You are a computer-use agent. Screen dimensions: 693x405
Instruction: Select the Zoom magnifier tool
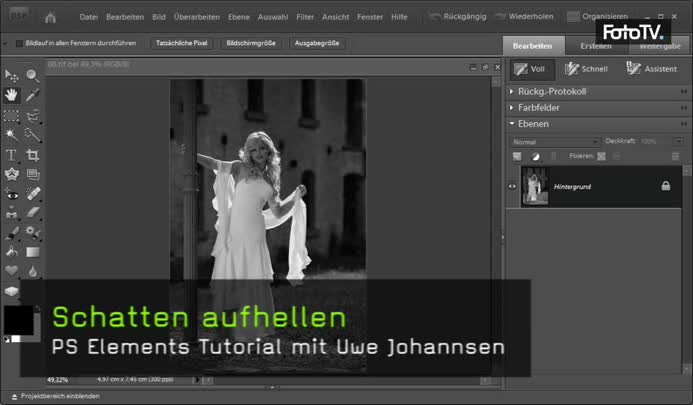pos(32,76)
